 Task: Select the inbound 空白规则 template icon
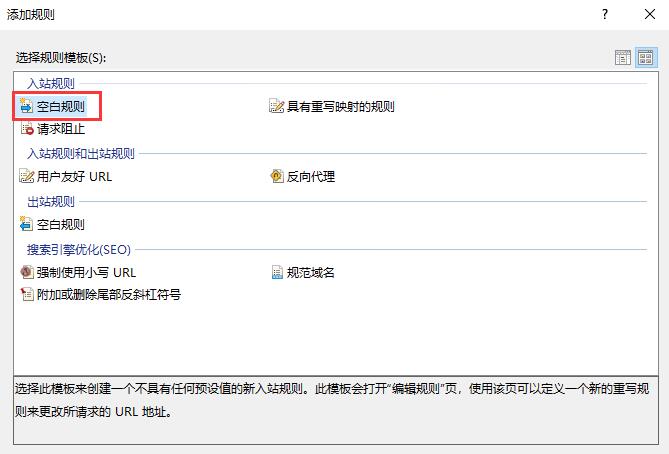(x=26, y=105)
